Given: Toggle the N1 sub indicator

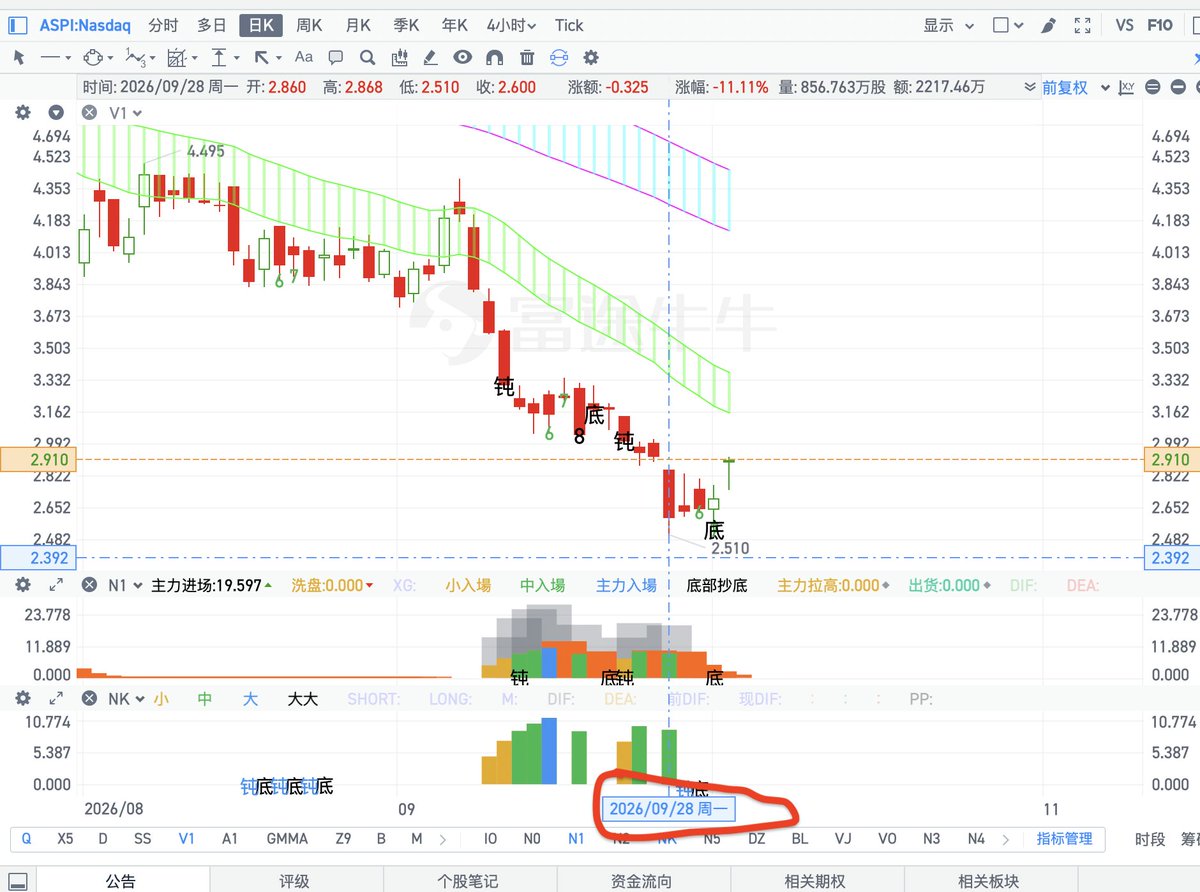Looking at the screenshot, I should [x=576, y=839].
